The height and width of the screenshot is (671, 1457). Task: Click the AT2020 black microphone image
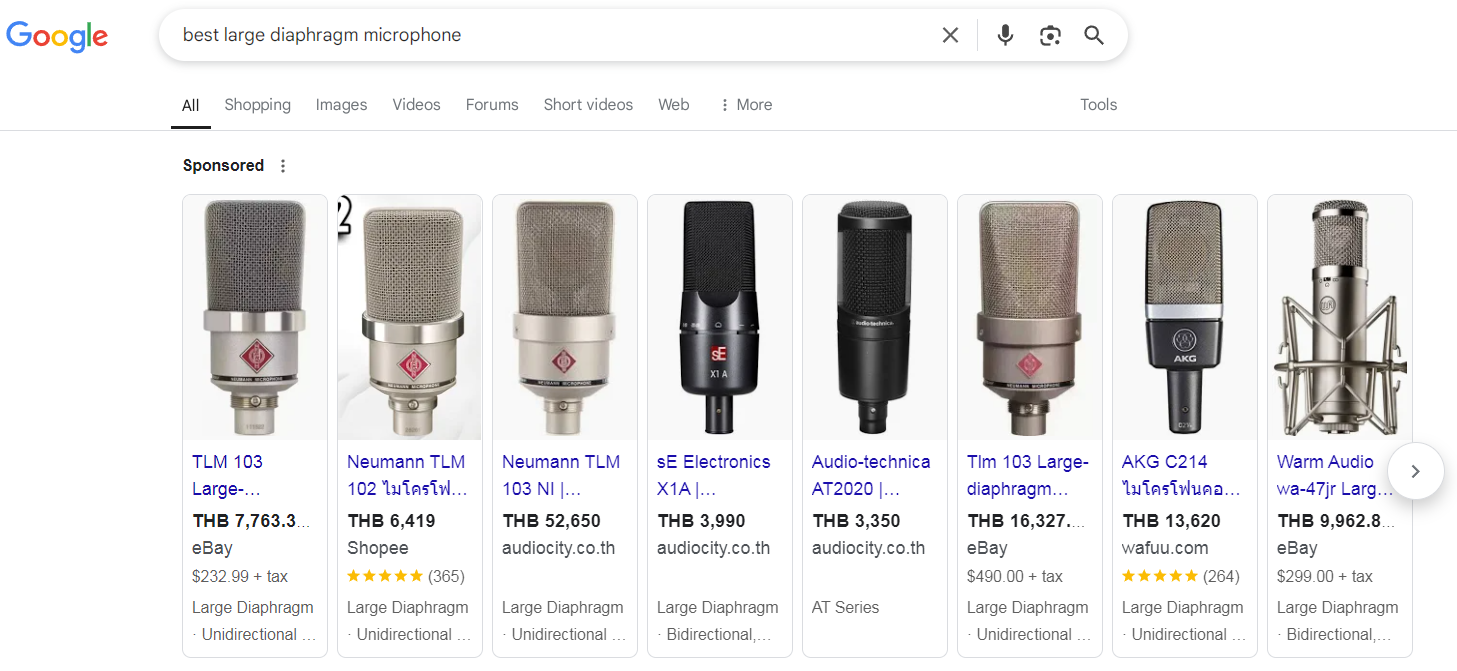click(875, 318)
